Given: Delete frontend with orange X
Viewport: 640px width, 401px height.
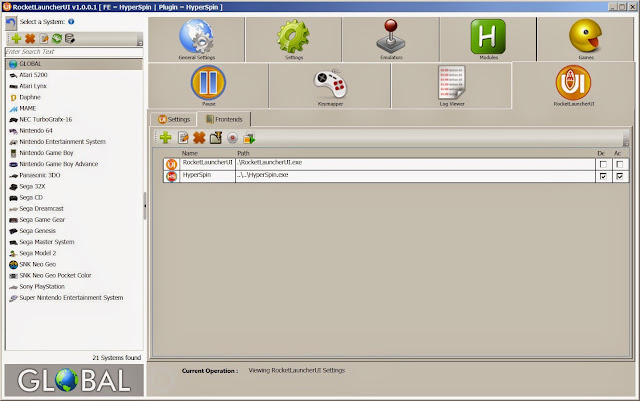Looking at the screenshot, I should pos(199,138).
